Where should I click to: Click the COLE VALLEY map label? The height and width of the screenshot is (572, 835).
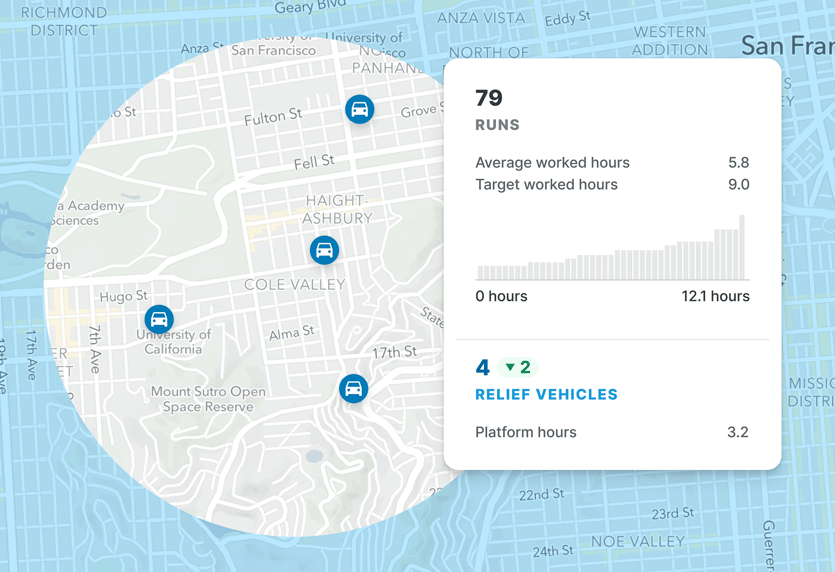pyautogui.click(x=294, y=284)
